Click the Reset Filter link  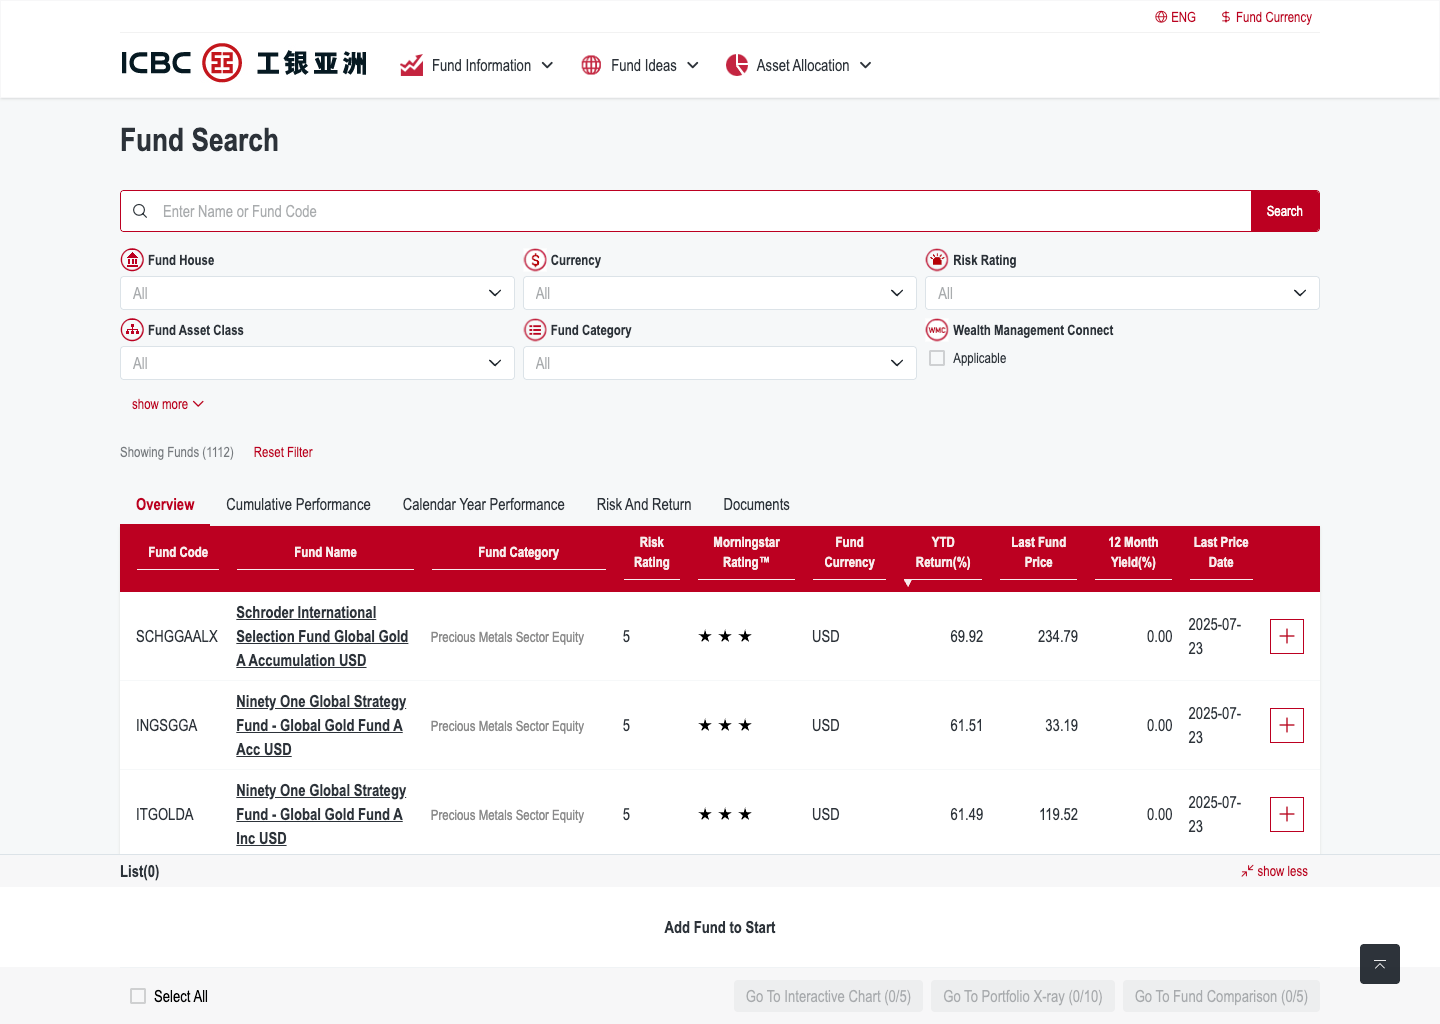click(283, 452)
